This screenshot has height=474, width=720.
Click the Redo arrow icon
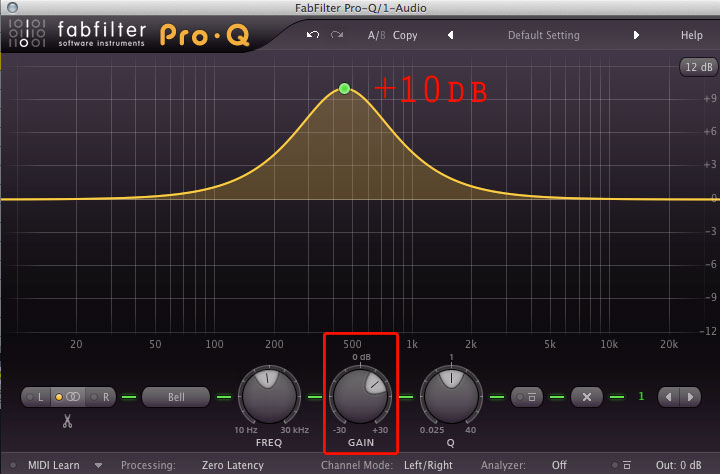(337, 35)
